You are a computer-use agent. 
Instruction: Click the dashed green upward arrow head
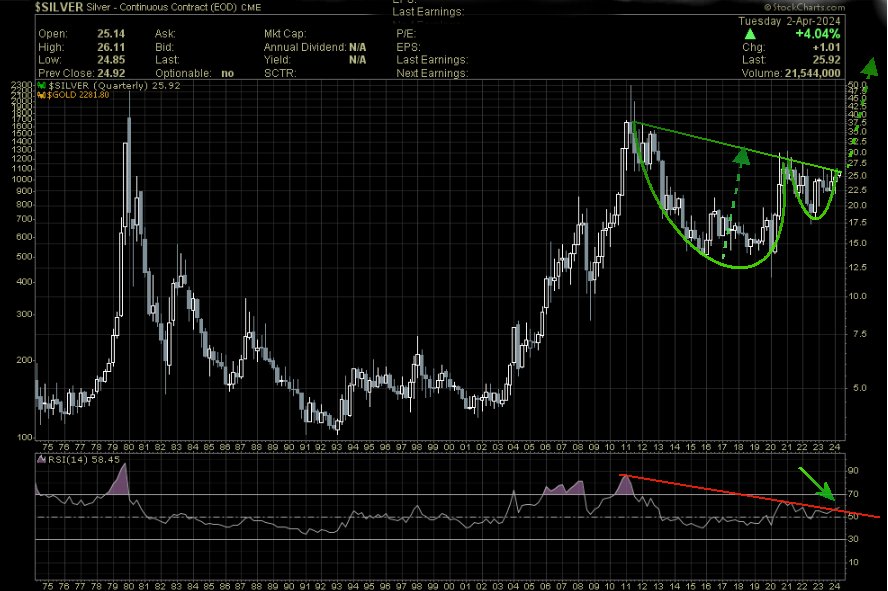pyautogui.click(x=743, y=155)
